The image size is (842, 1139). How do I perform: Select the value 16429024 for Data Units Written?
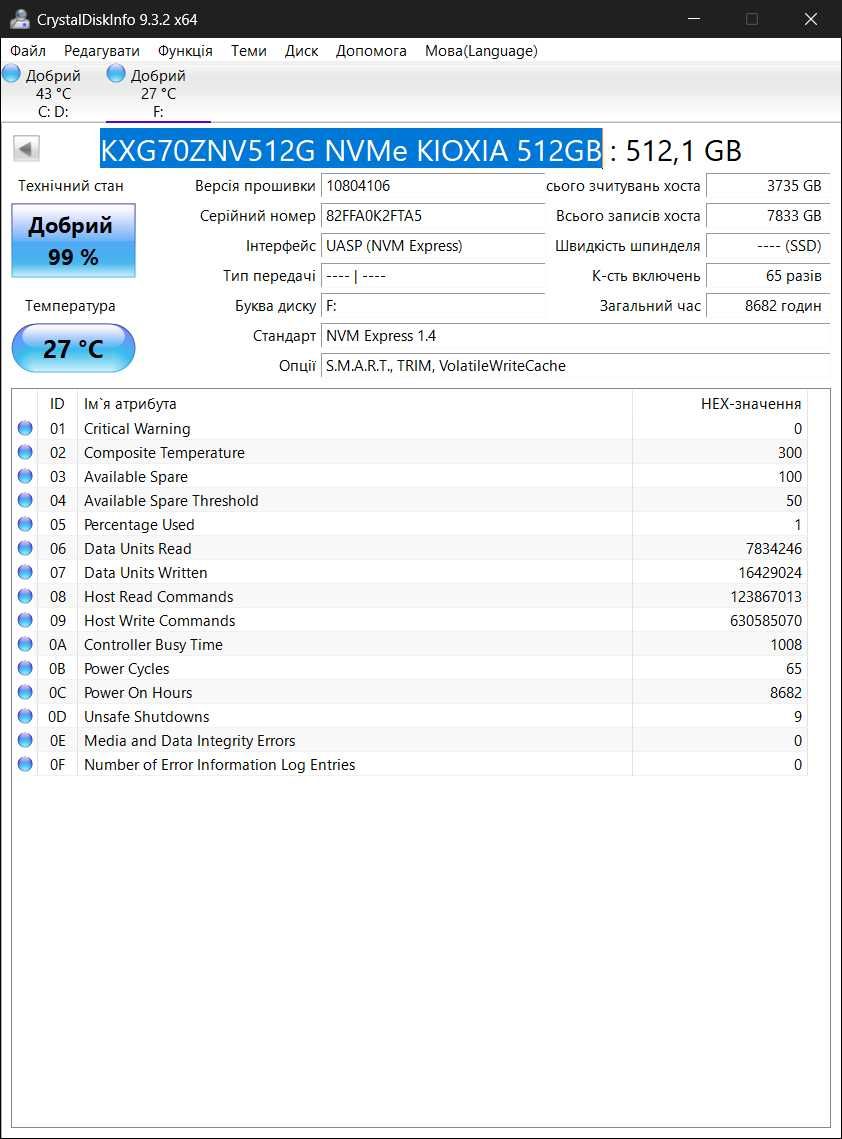[770, 572]
